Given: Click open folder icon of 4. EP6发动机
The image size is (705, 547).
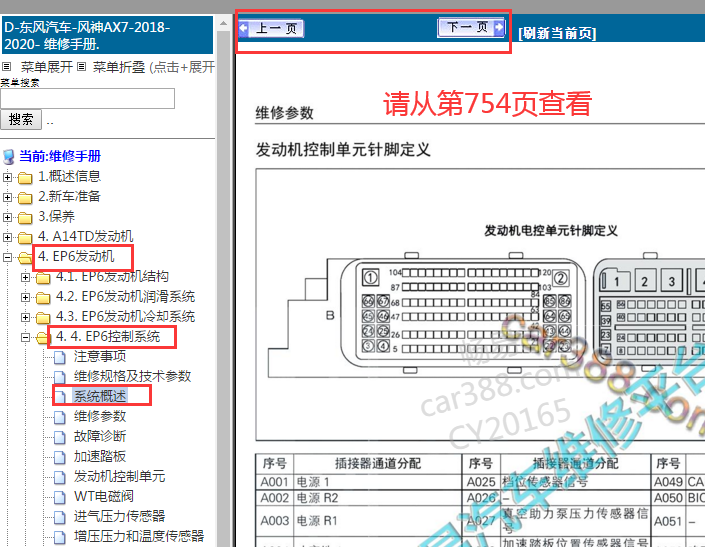Looking at the screenshot, I should point(25,258).
